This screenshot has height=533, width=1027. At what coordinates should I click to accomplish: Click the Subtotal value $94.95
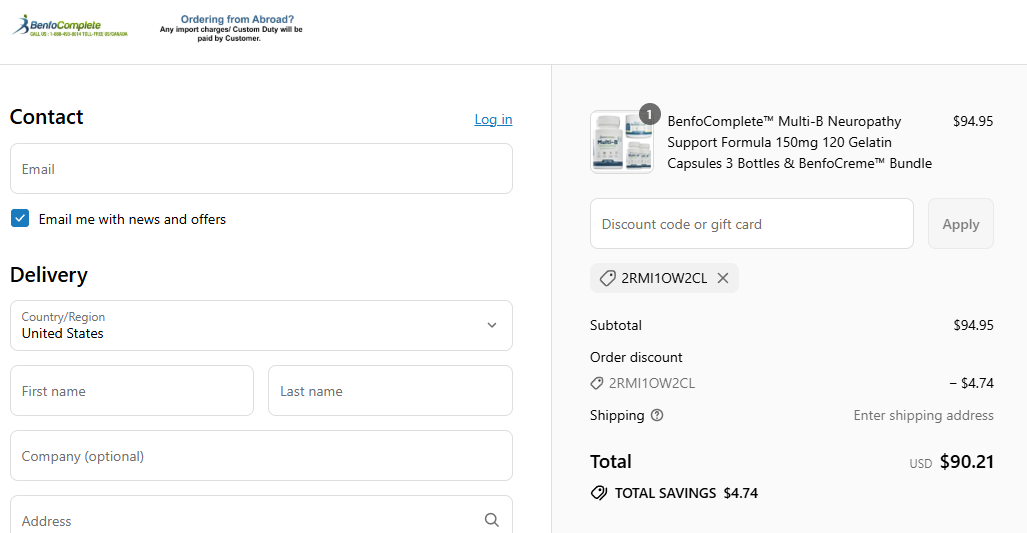click(973, 325)
